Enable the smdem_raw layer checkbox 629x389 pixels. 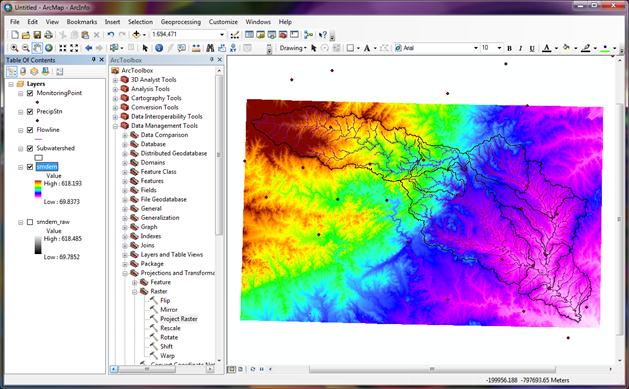tap(30, 222)
